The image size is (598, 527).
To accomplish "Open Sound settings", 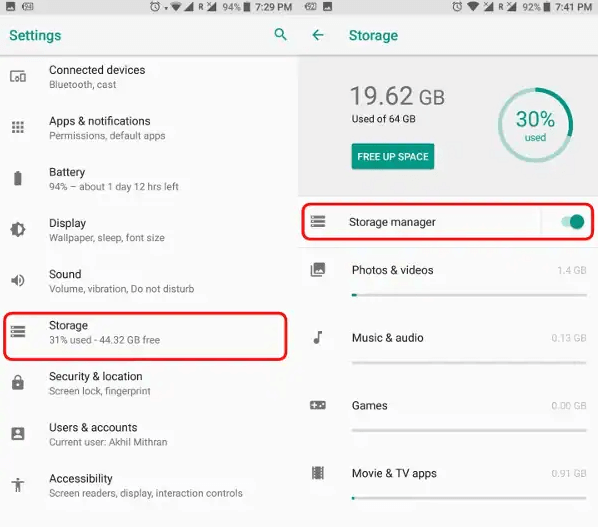I will (x=149, y=281).
